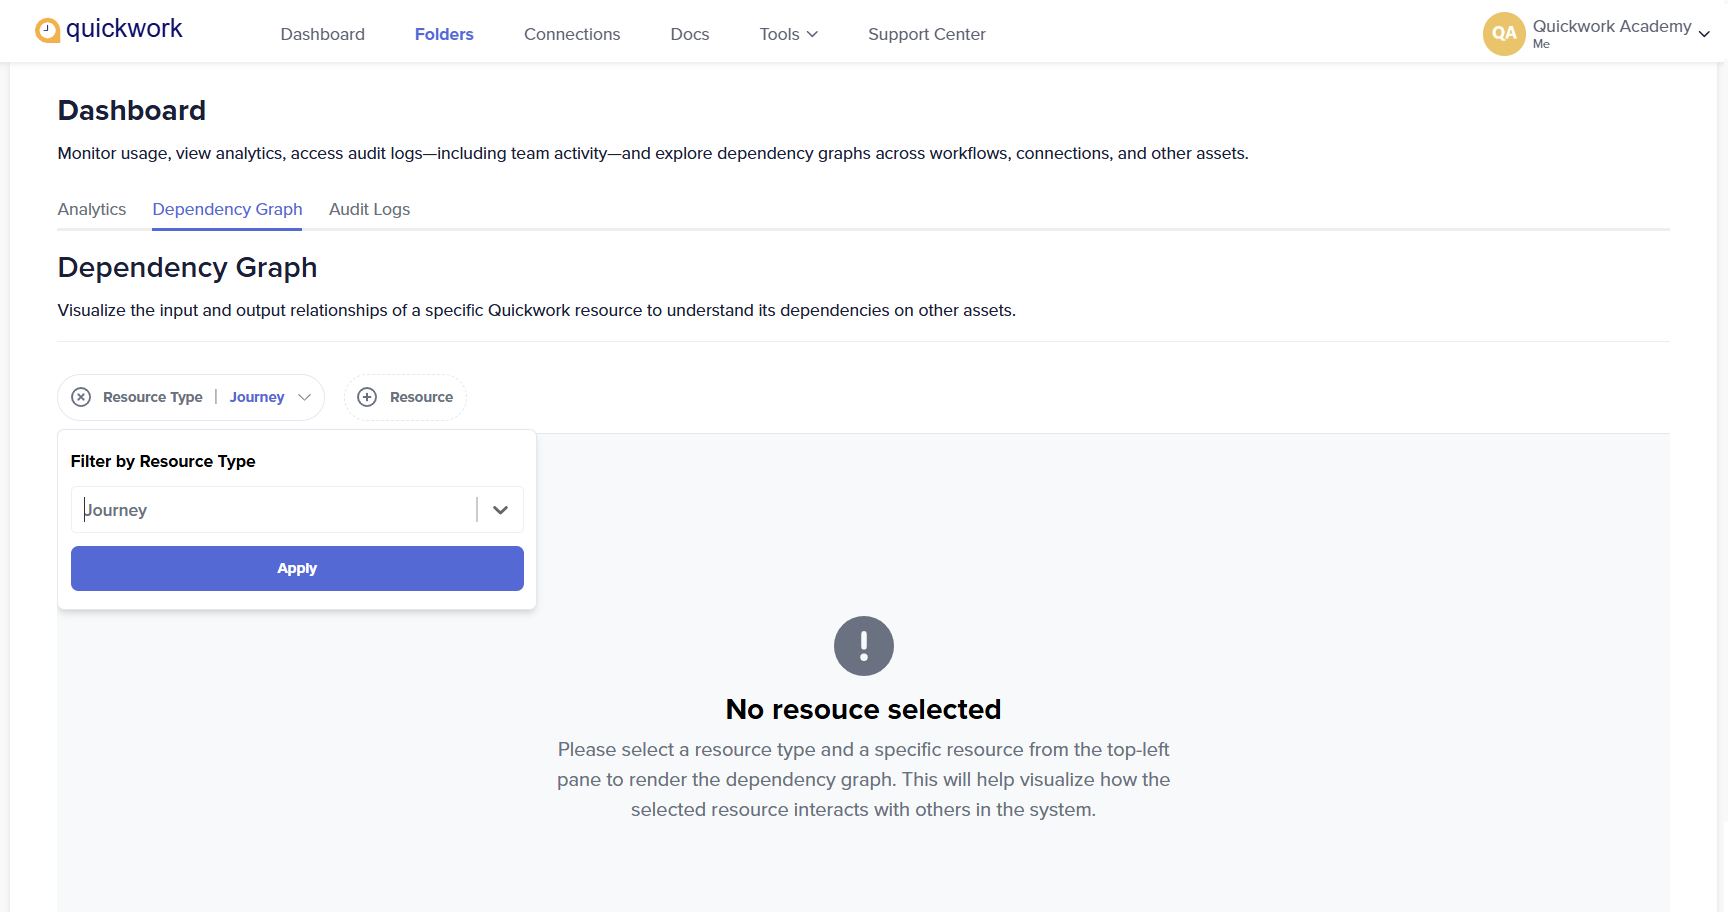Open the Support Center link
This screenshot has width=1728, height=913.
927,34
